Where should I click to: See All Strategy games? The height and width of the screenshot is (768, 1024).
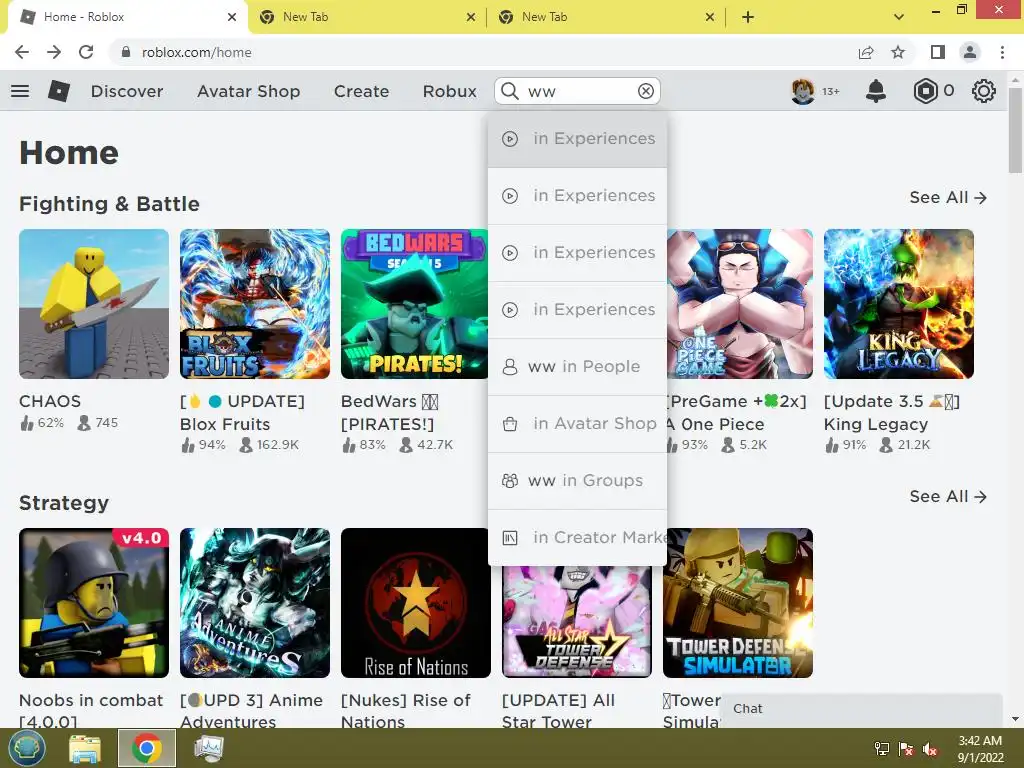click(948, 496)
